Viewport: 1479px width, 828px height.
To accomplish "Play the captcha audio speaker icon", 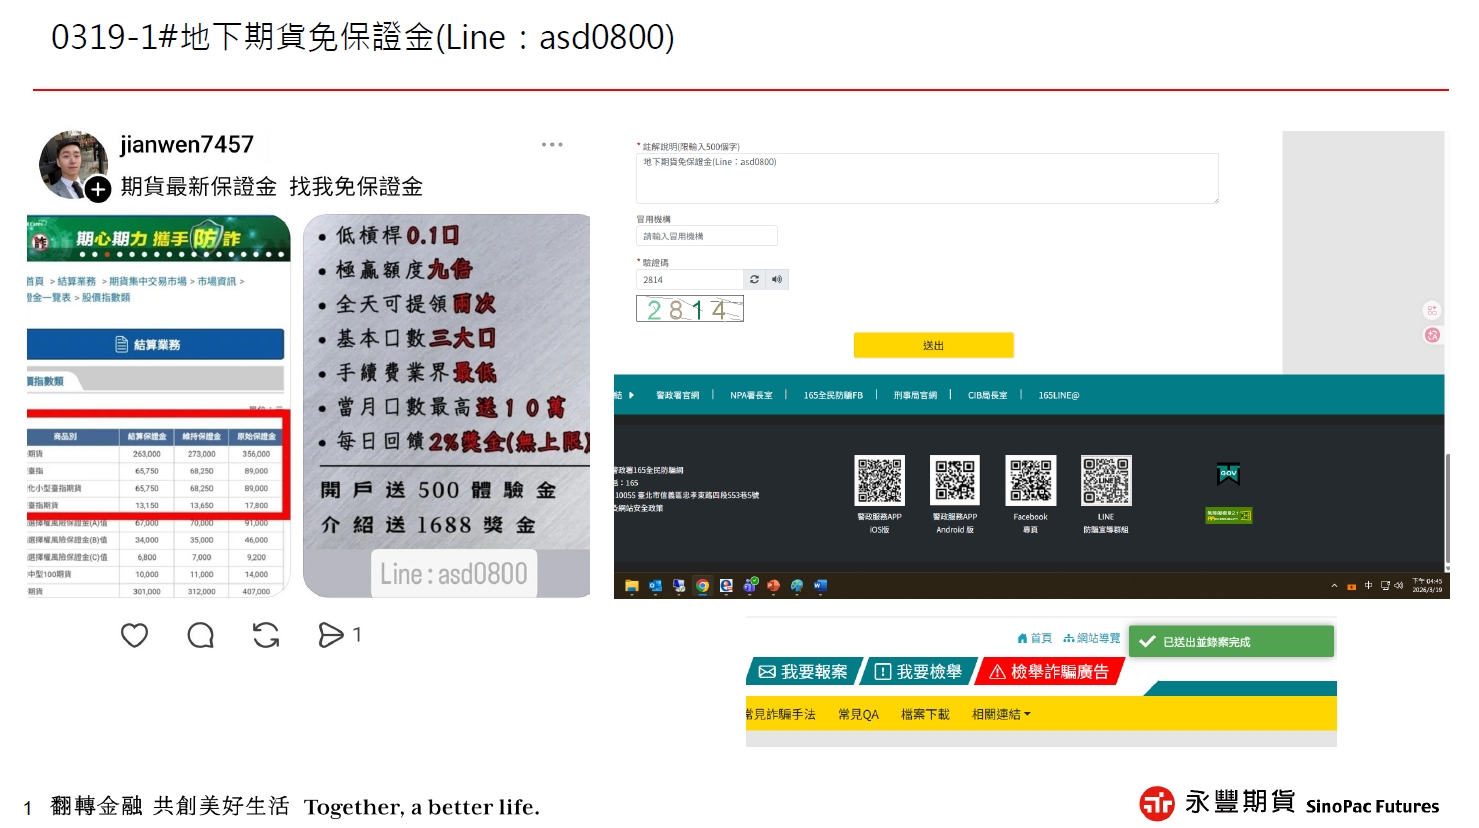I will (x=777, y=280).
